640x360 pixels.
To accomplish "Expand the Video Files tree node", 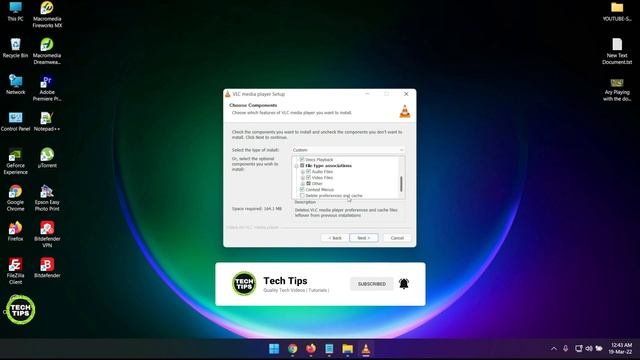I will click(302, 178).
